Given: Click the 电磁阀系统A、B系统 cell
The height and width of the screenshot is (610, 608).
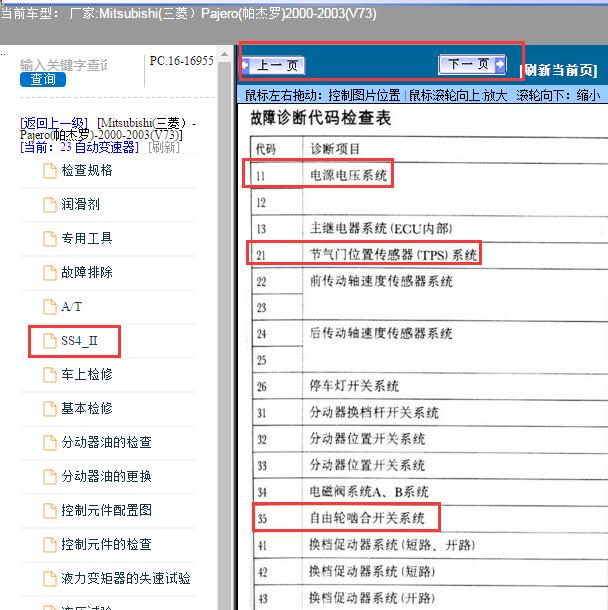Looking at the screenshot, I should (369, 492).
